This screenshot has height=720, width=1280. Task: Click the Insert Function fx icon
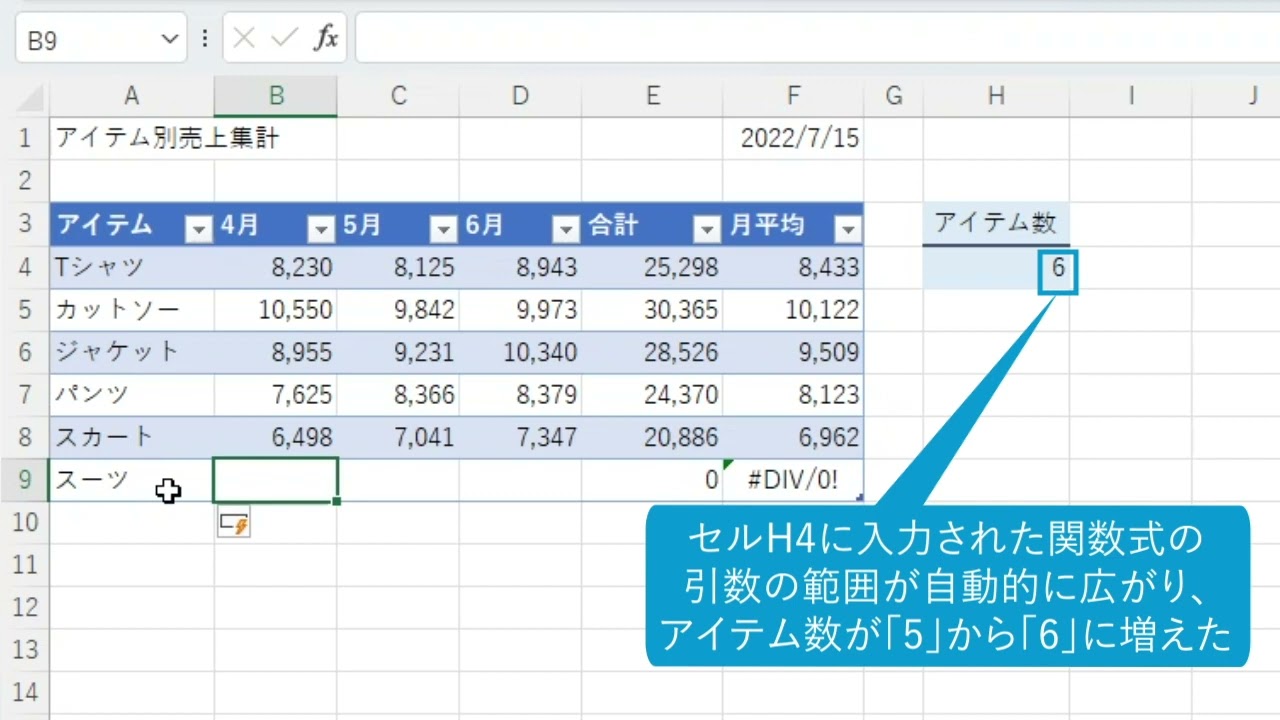coord(326,39)
